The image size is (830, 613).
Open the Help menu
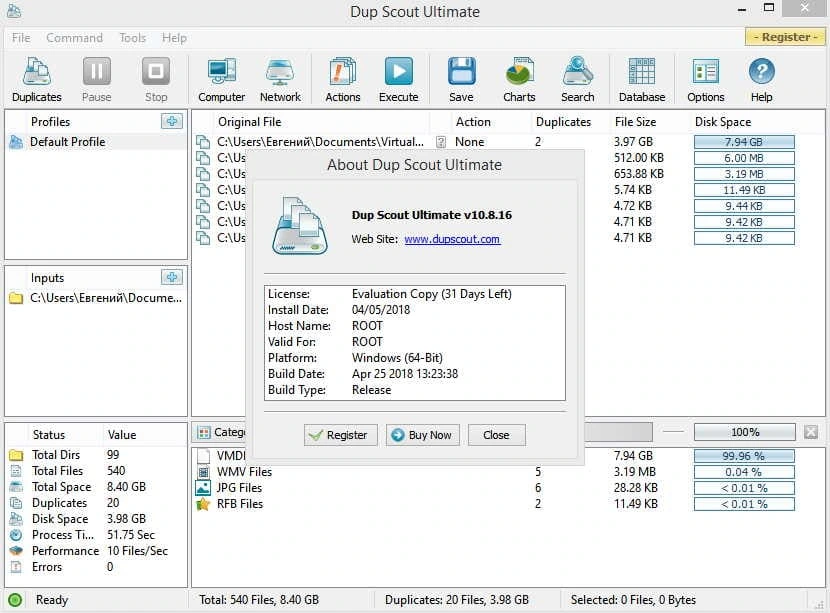174,38
